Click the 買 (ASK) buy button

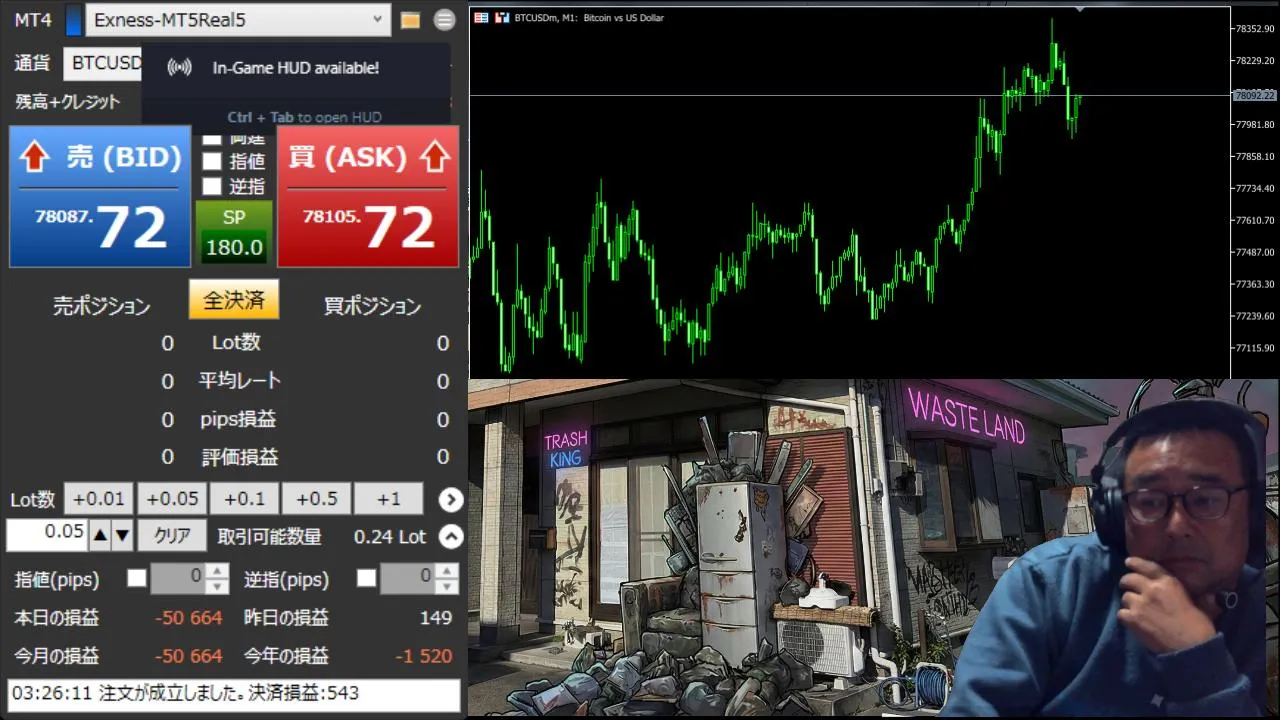(368, 196)
